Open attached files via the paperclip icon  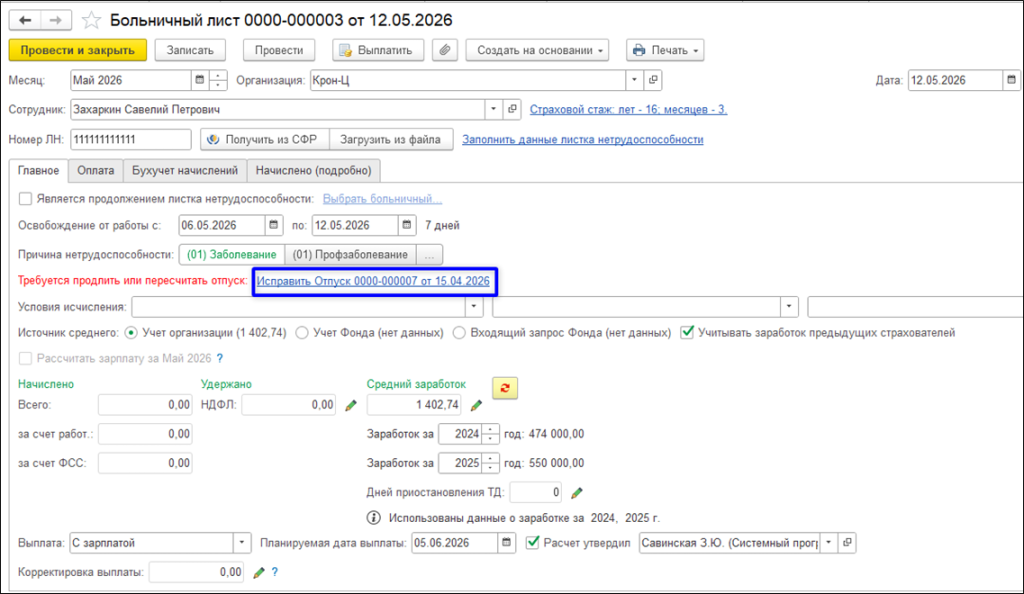445,50
